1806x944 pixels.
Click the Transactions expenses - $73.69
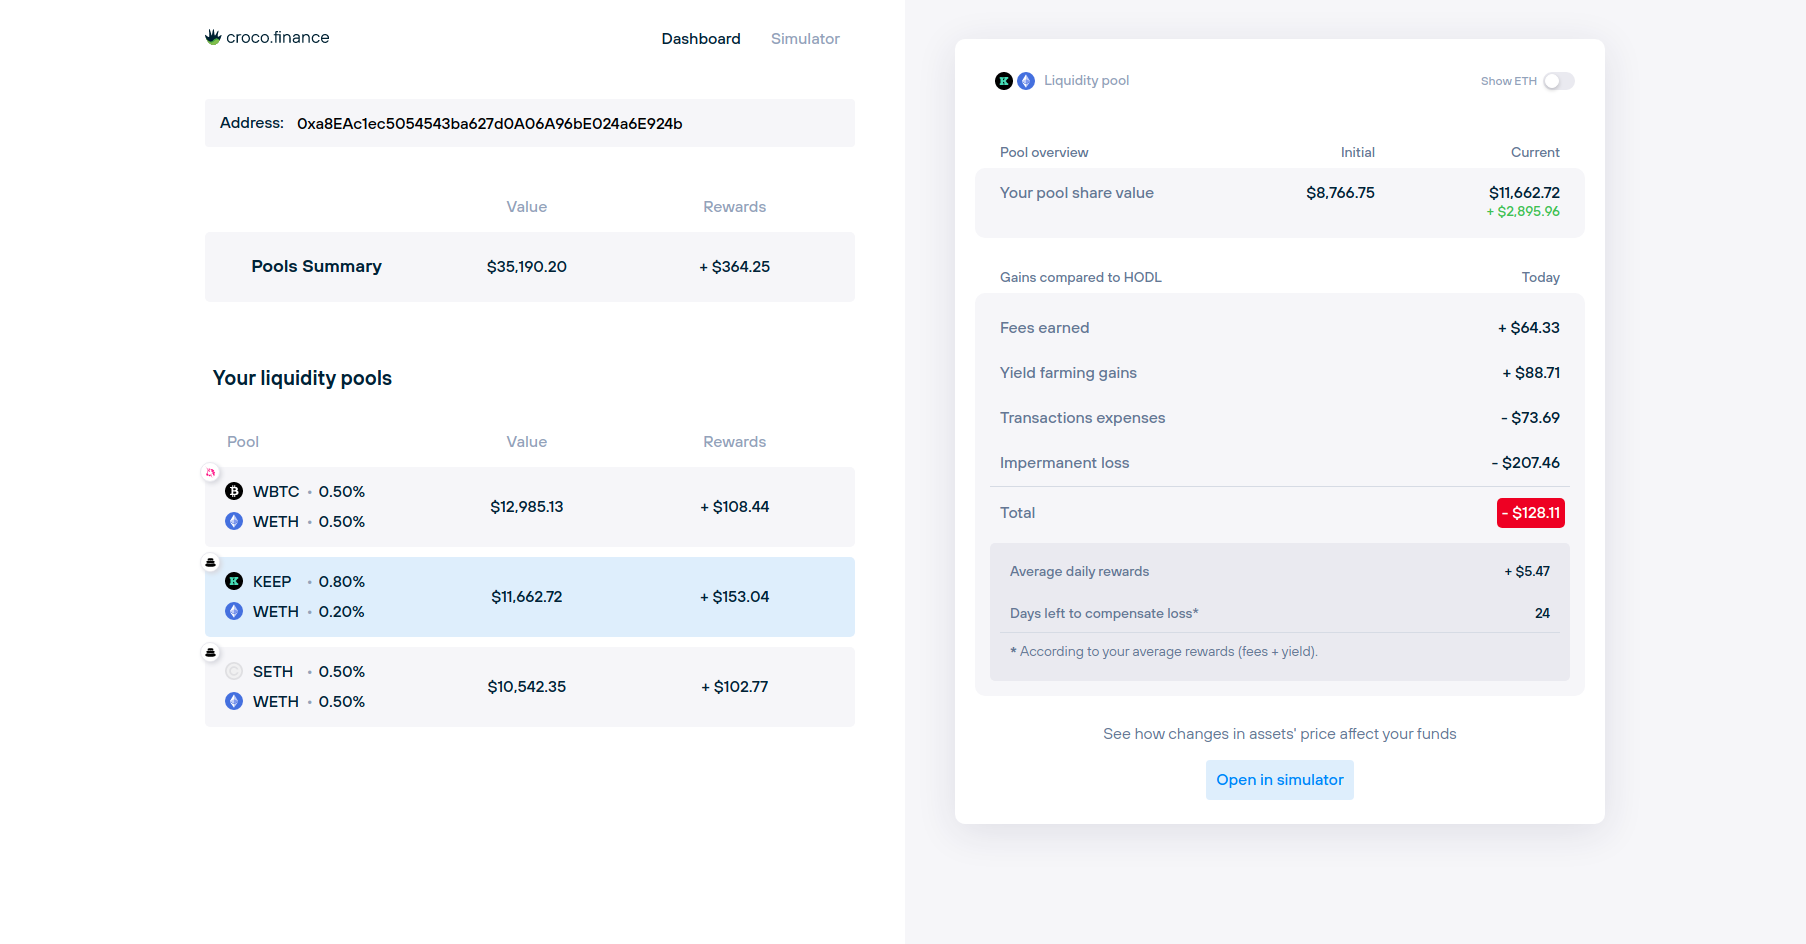coord(1530,418)
